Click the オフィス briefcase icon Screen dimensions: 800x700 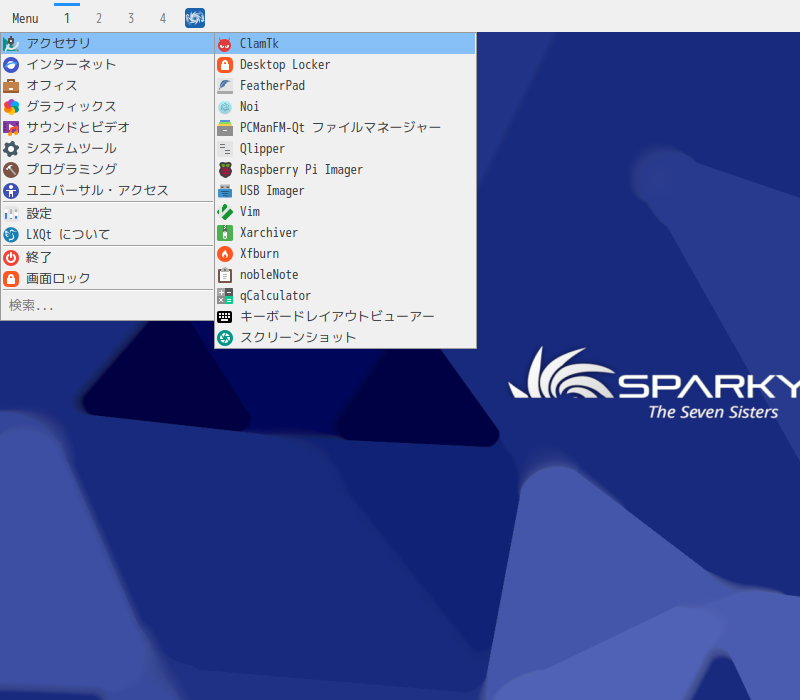point(11,86)
